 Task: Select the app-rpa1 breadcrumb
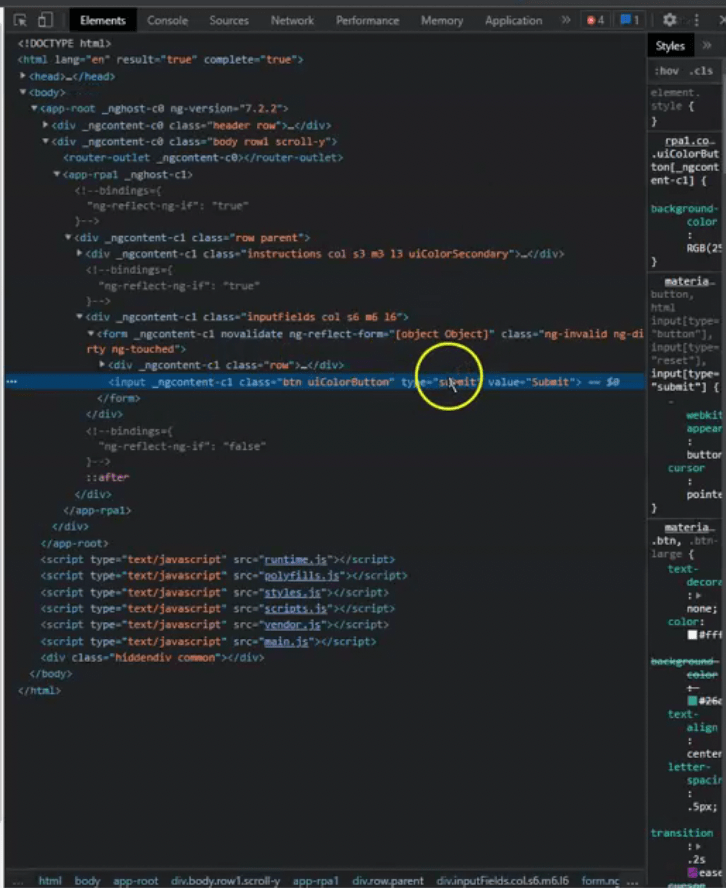point(315,881)
